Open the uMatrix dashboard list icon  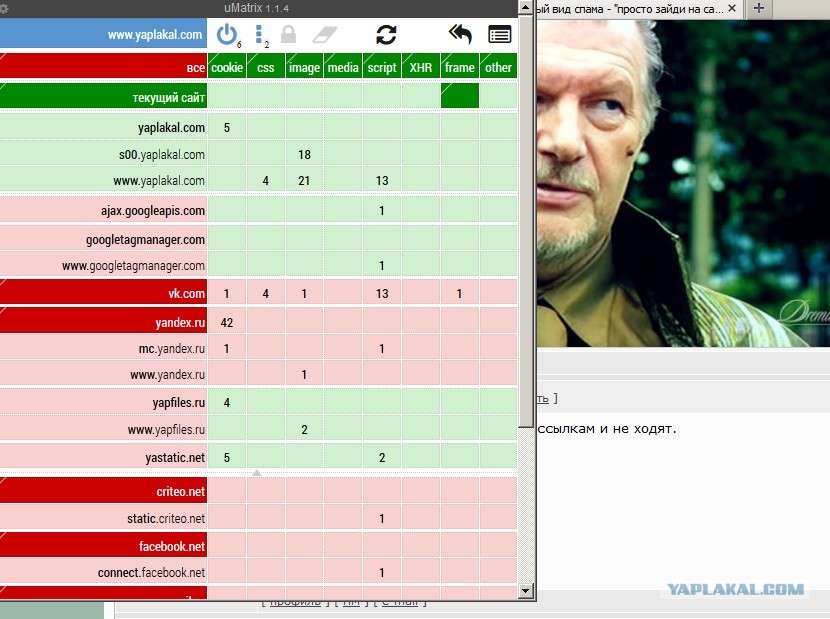pos(499,35)
